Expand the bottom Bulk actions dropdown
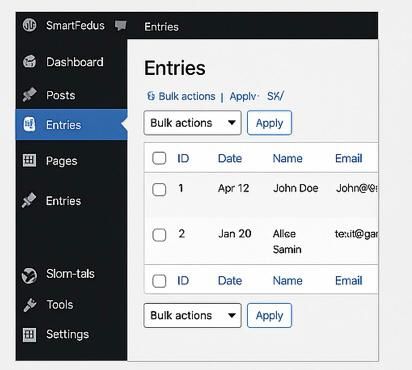Image resolution: width=412 pixels, height=370 pixels. [192, 315]
